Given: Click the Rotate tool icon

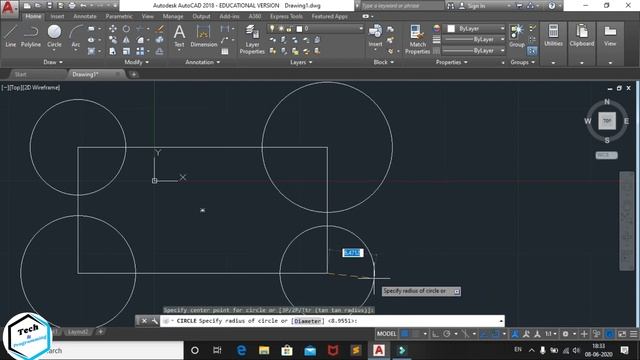Looking at the screenshot, I should coord(126,29).
